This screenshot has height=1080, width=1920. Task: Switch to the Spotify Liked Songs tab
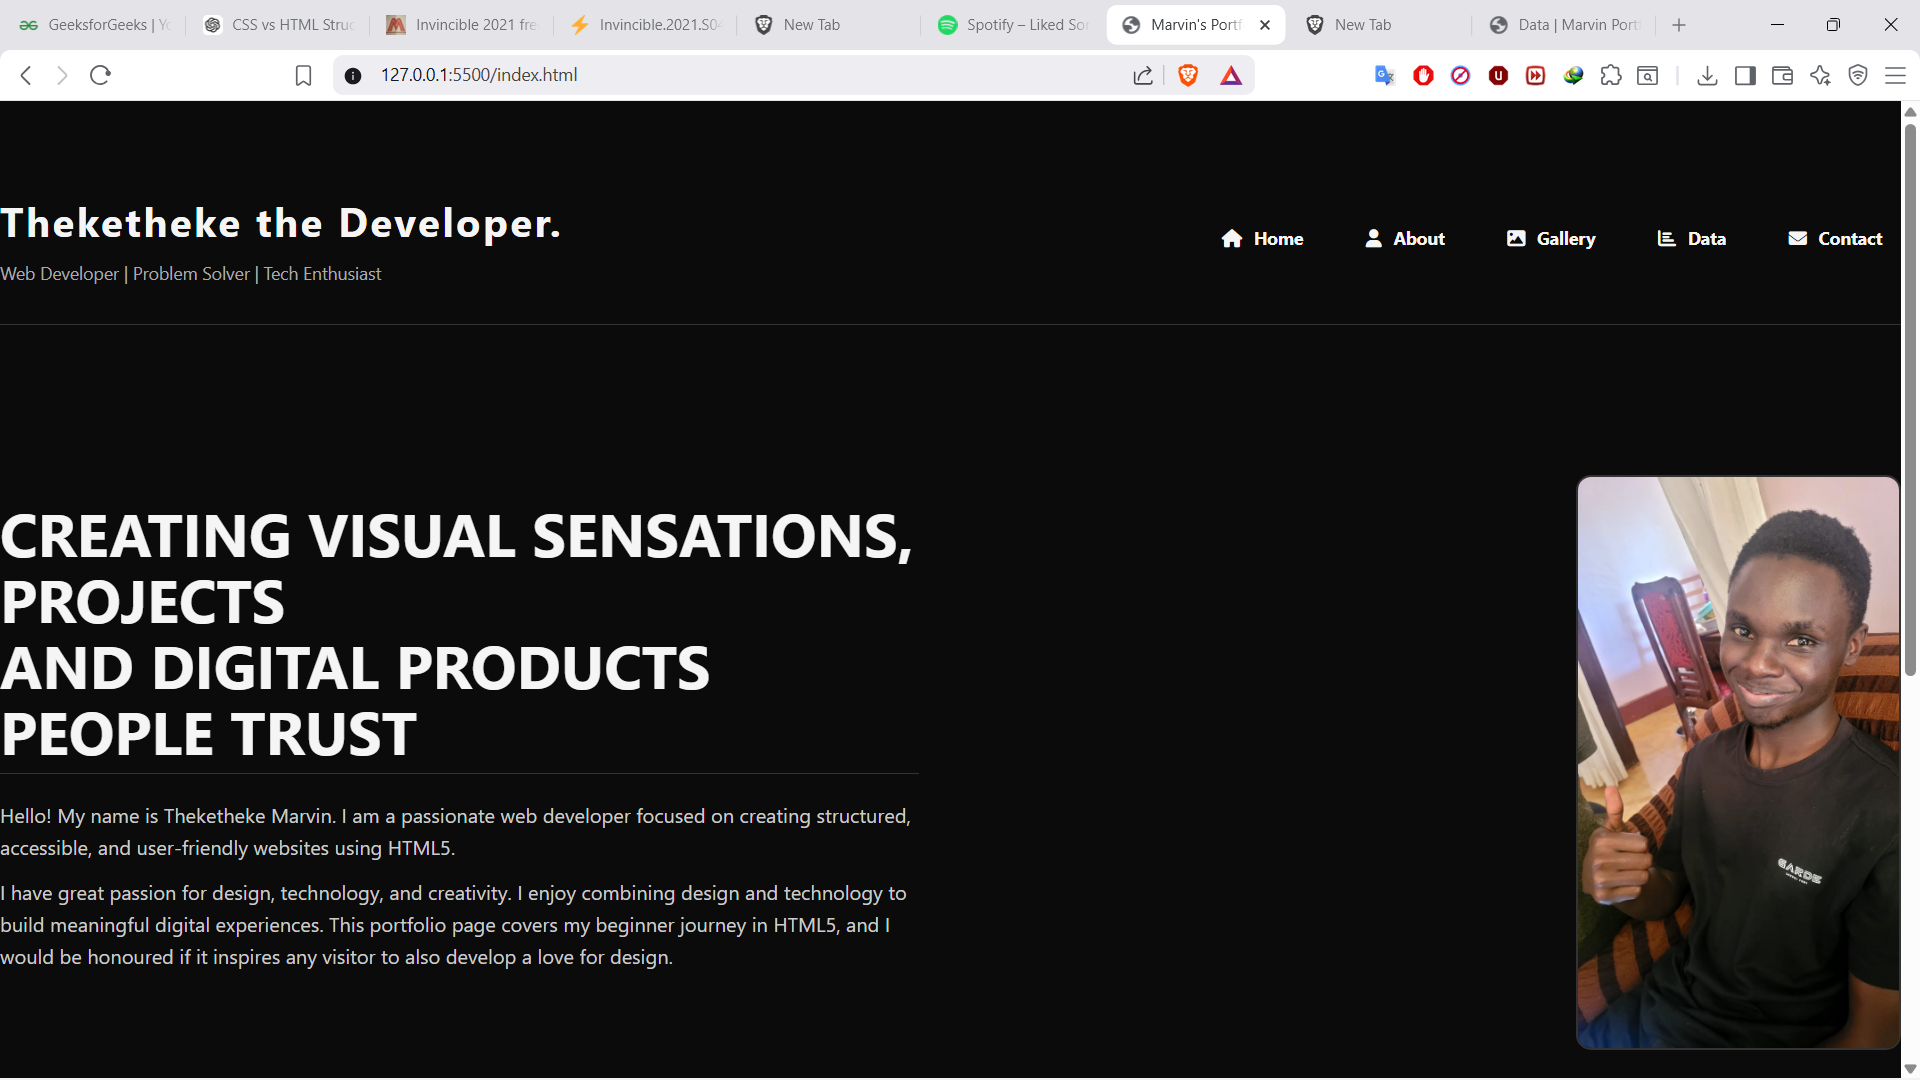coord(1012,24)
